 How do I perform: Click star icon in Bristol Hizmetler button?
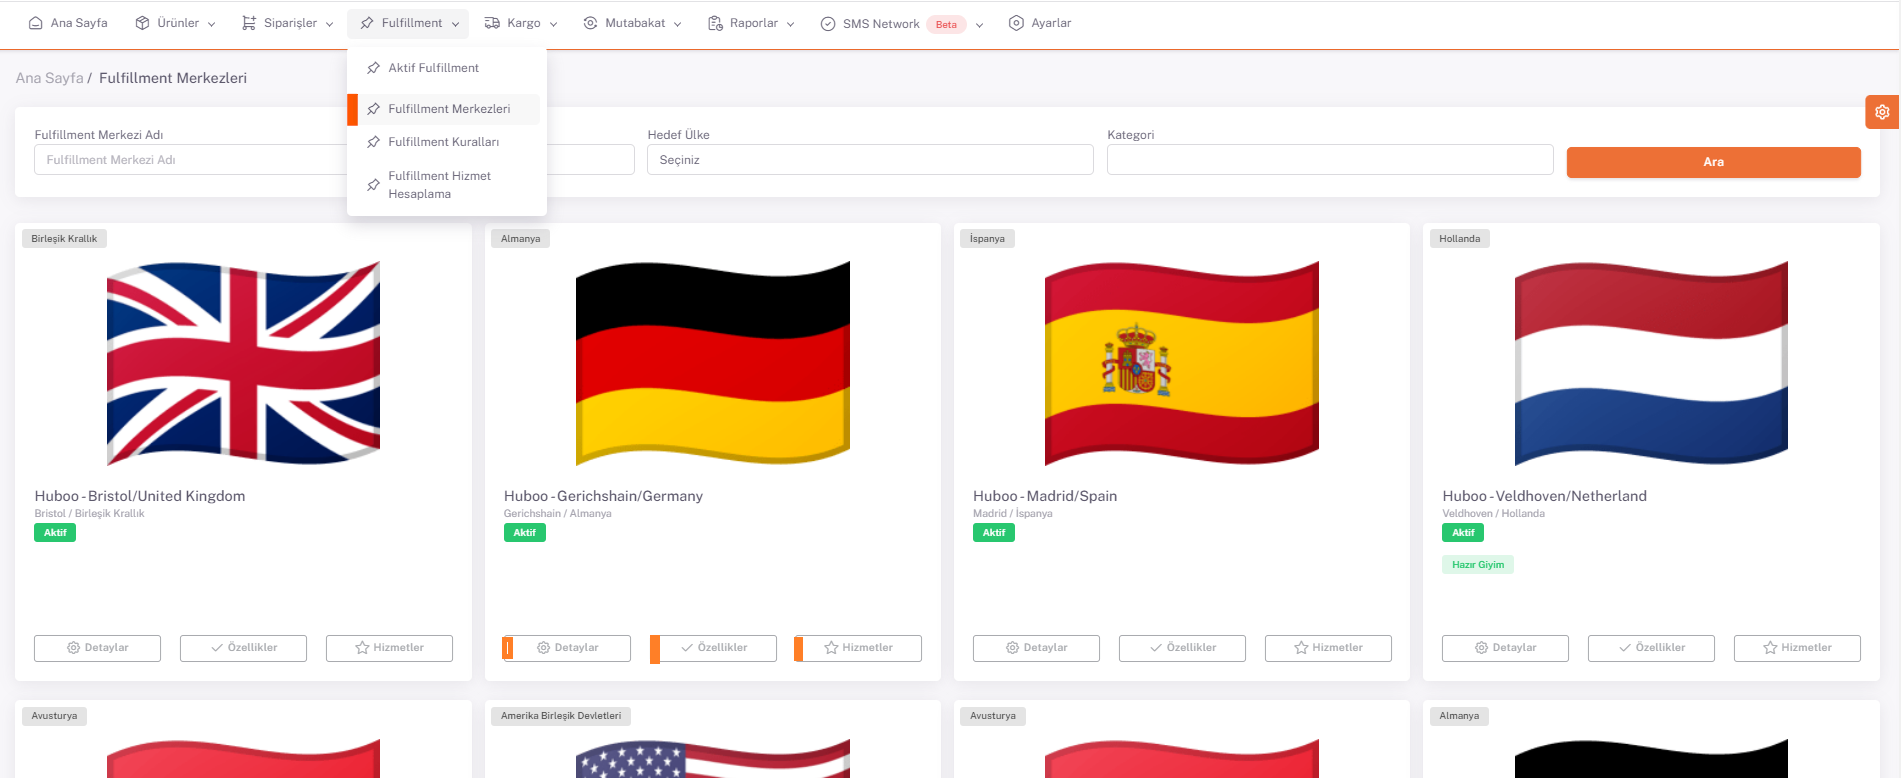point(362,648)
